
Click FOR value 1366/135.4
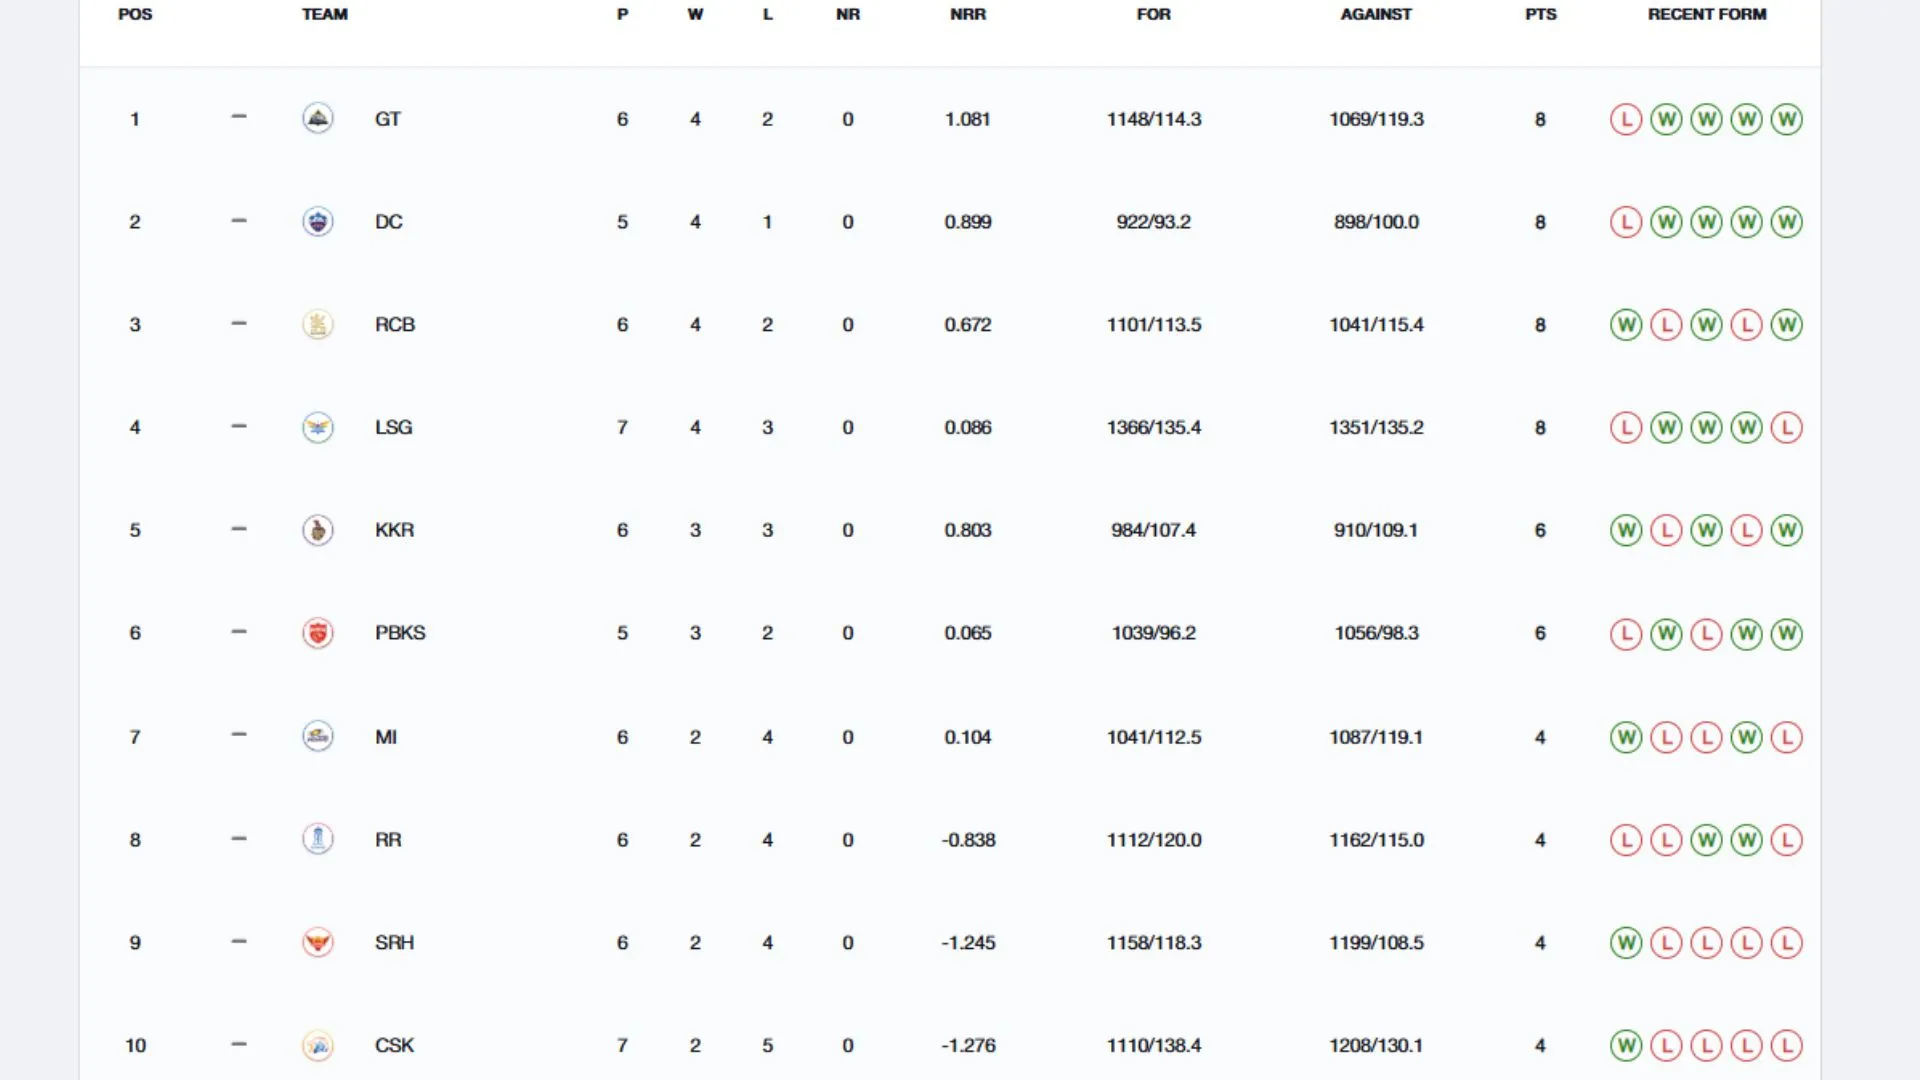pyautogui.click(x=1154, y=427)
